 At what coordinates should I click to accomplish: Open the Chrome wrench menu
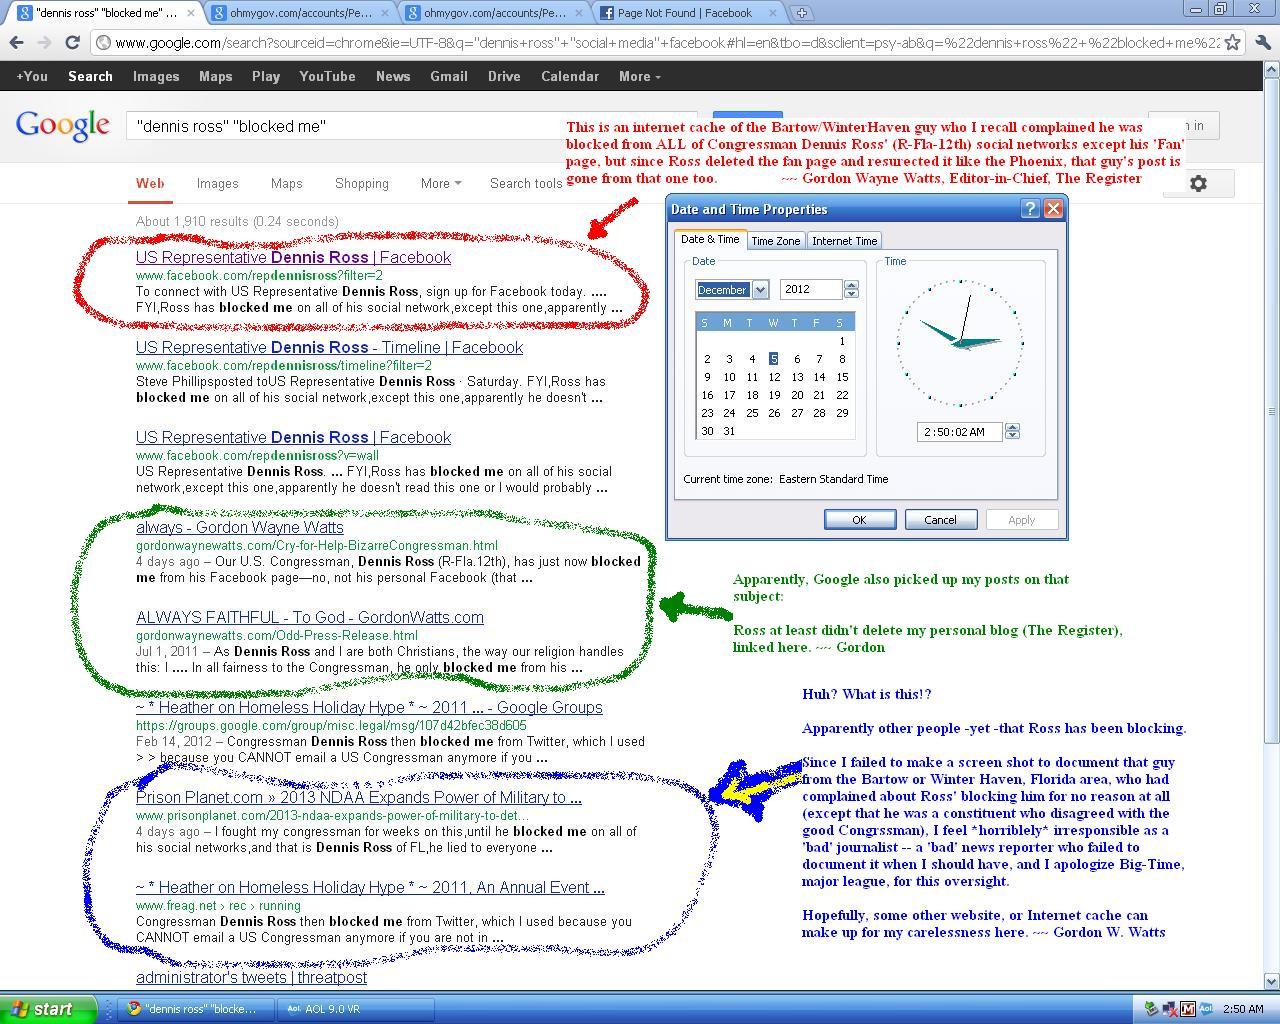pyautogui.click(x=1262, y=42)
